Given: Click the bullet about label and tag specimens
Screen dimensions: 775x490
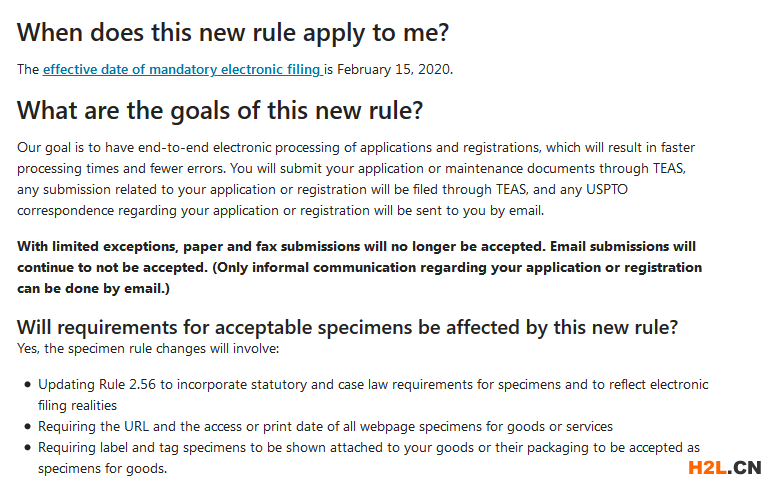Looking at the screenshot, I should click(369, 458).
